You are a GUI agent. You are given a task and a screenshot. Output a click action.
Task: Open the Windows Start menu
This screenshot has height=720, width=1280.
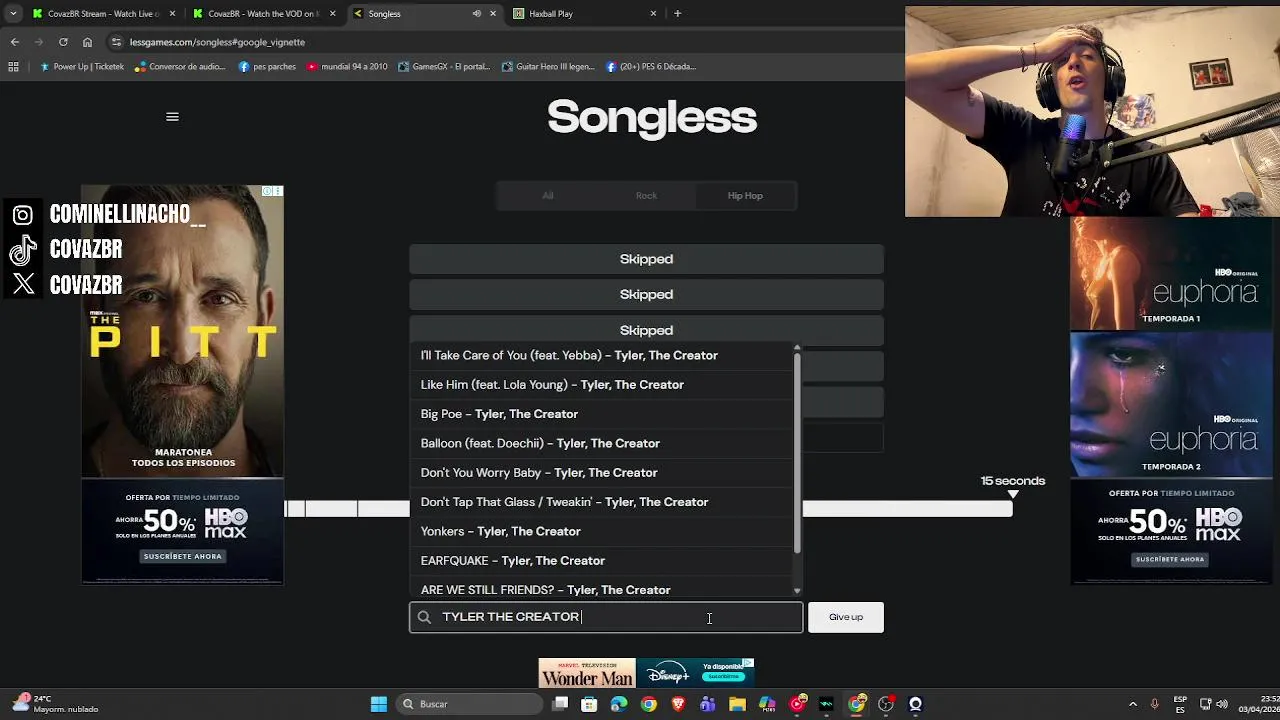pyautogui.click(x=379, y=704)
